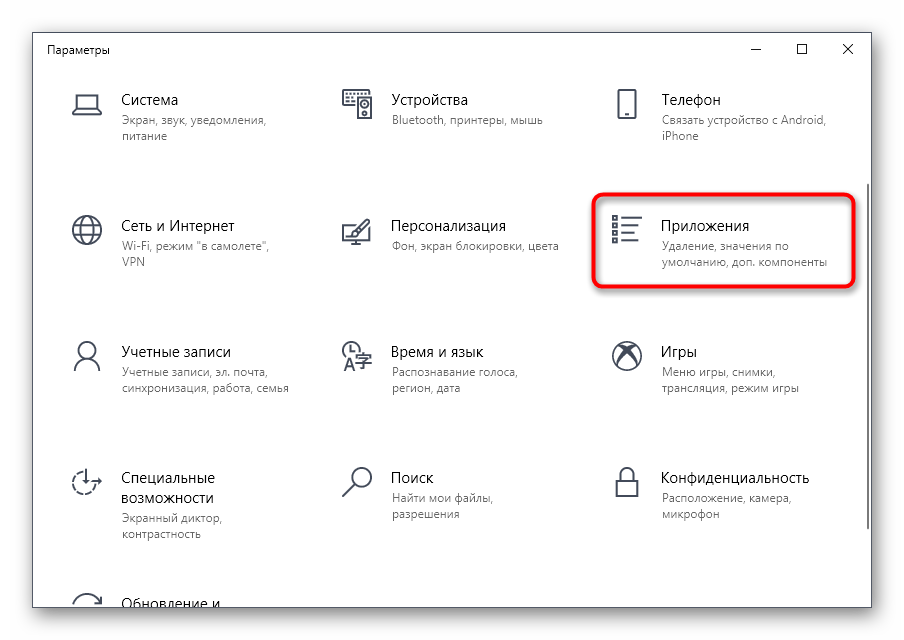The image size is (904, 640).
Task: Click the Специальные возможности icon
Action: (87, 481)
